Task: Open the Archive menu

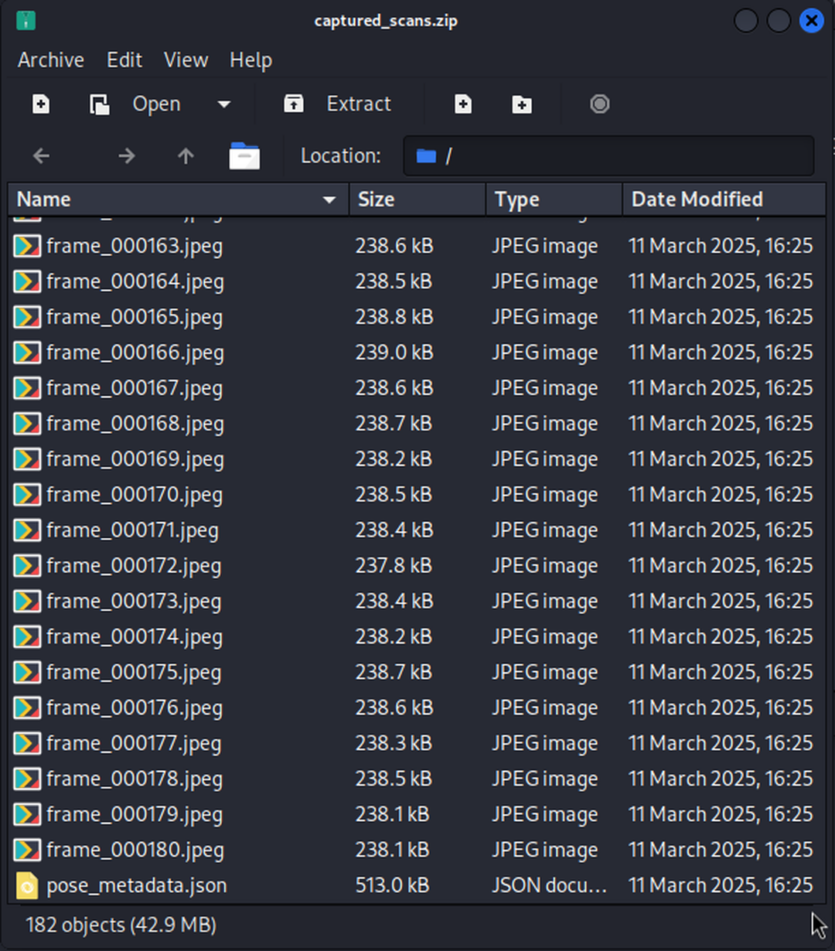Action: 50,60
